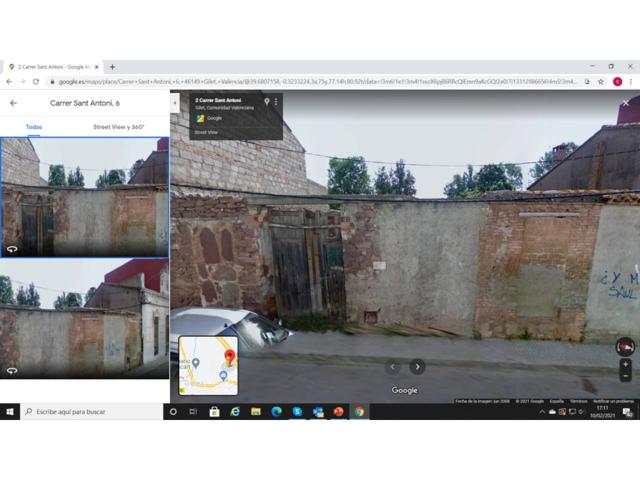The width and height of the screenshot is (640, 480).
Task: Open Cortana circle icon on taskbar
Action: (173, 412)
